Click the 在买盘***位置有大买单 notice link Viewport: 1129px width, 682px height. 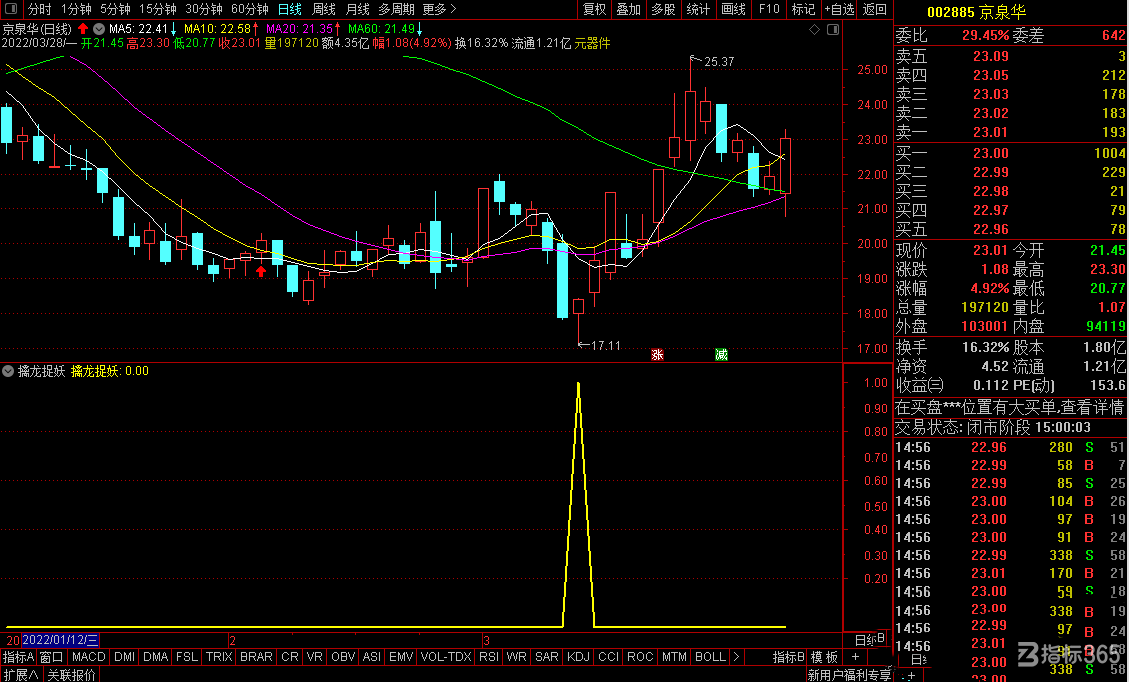pyautogui.click(x=1009, y=408)
